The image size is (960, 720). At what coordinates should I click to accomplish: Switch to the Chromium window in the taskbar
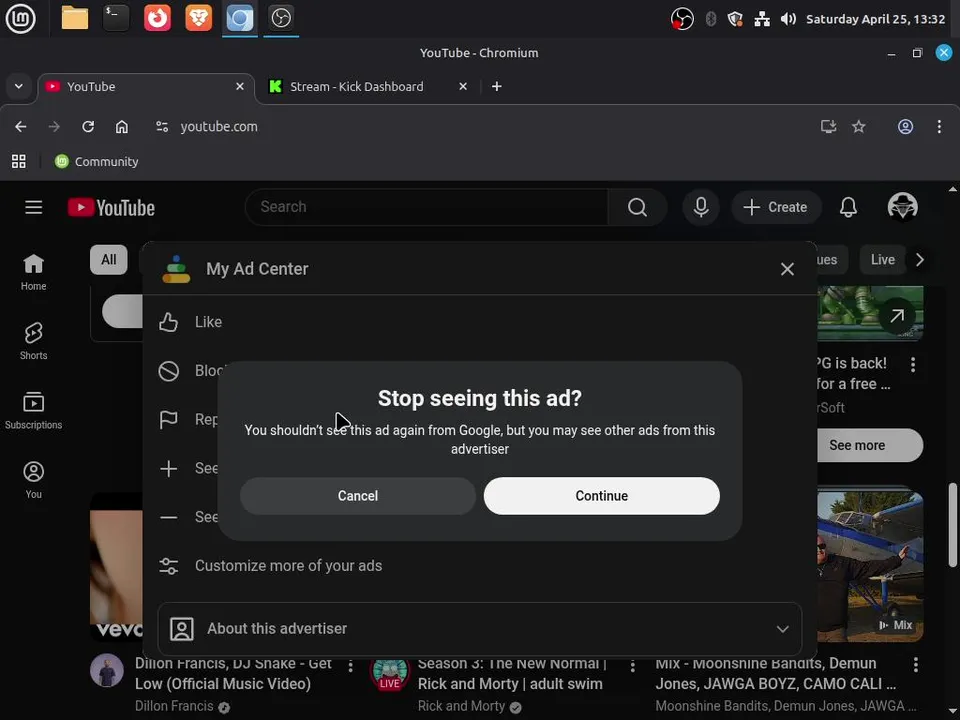click(x=239, y=18)
